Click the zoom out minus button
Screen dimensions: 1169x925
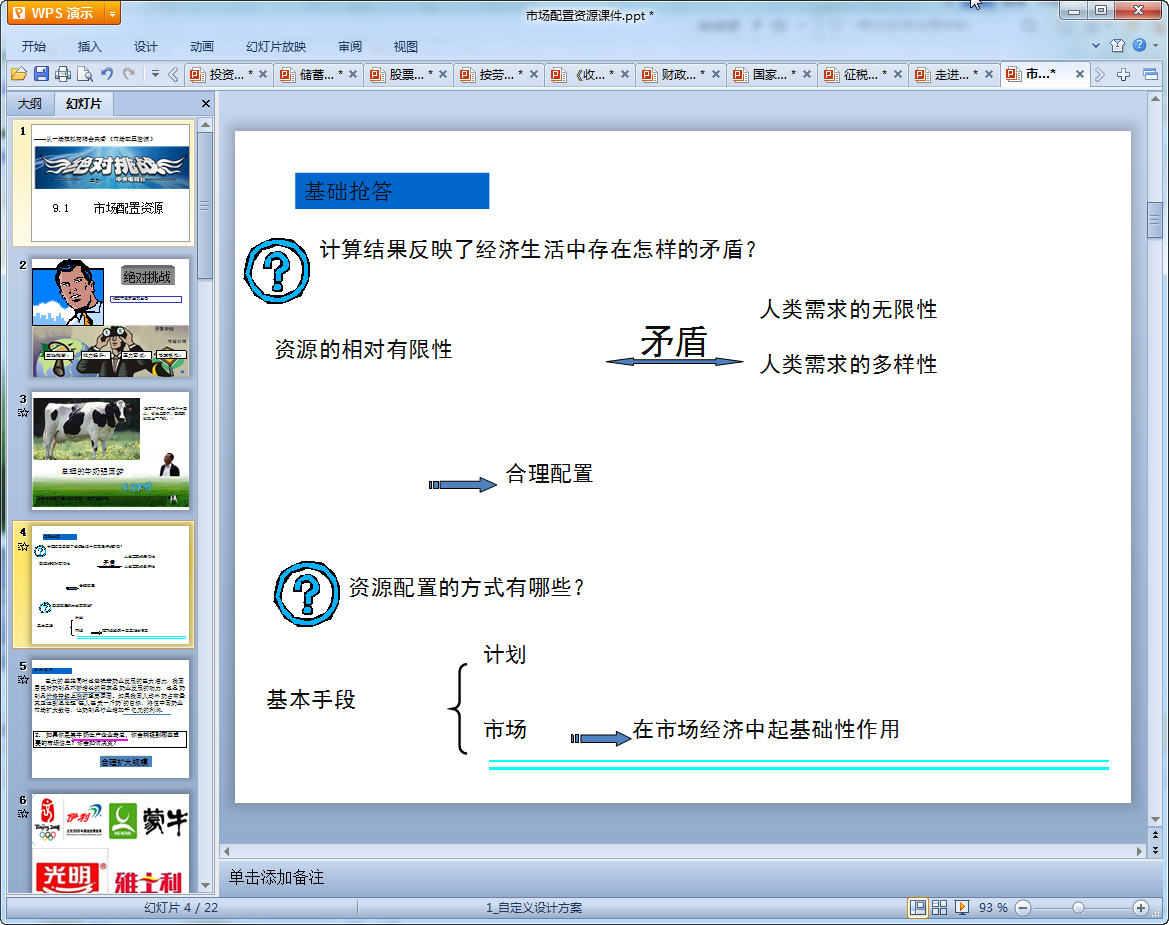click(x=1023, y=908)
